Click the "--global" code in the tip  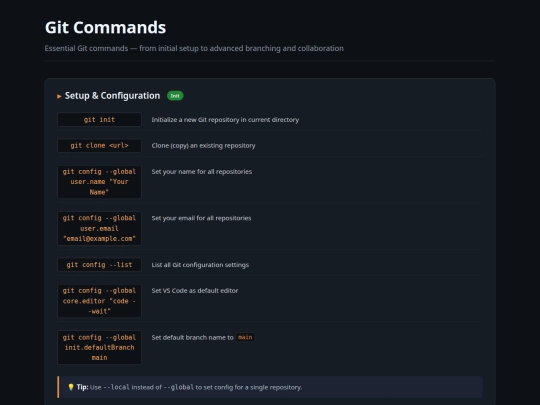coord(179,387)
